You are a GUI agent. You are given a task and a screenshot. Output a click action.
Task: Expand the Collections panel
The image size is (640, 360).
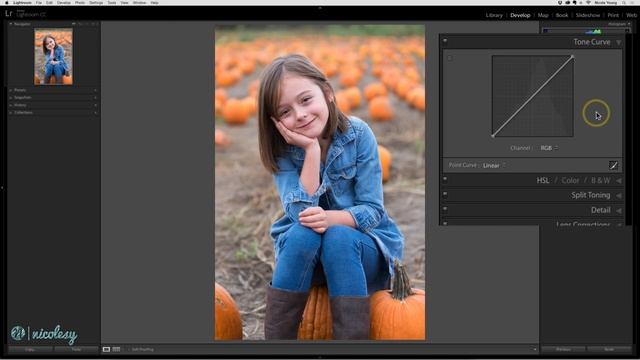tap(11, 112)
